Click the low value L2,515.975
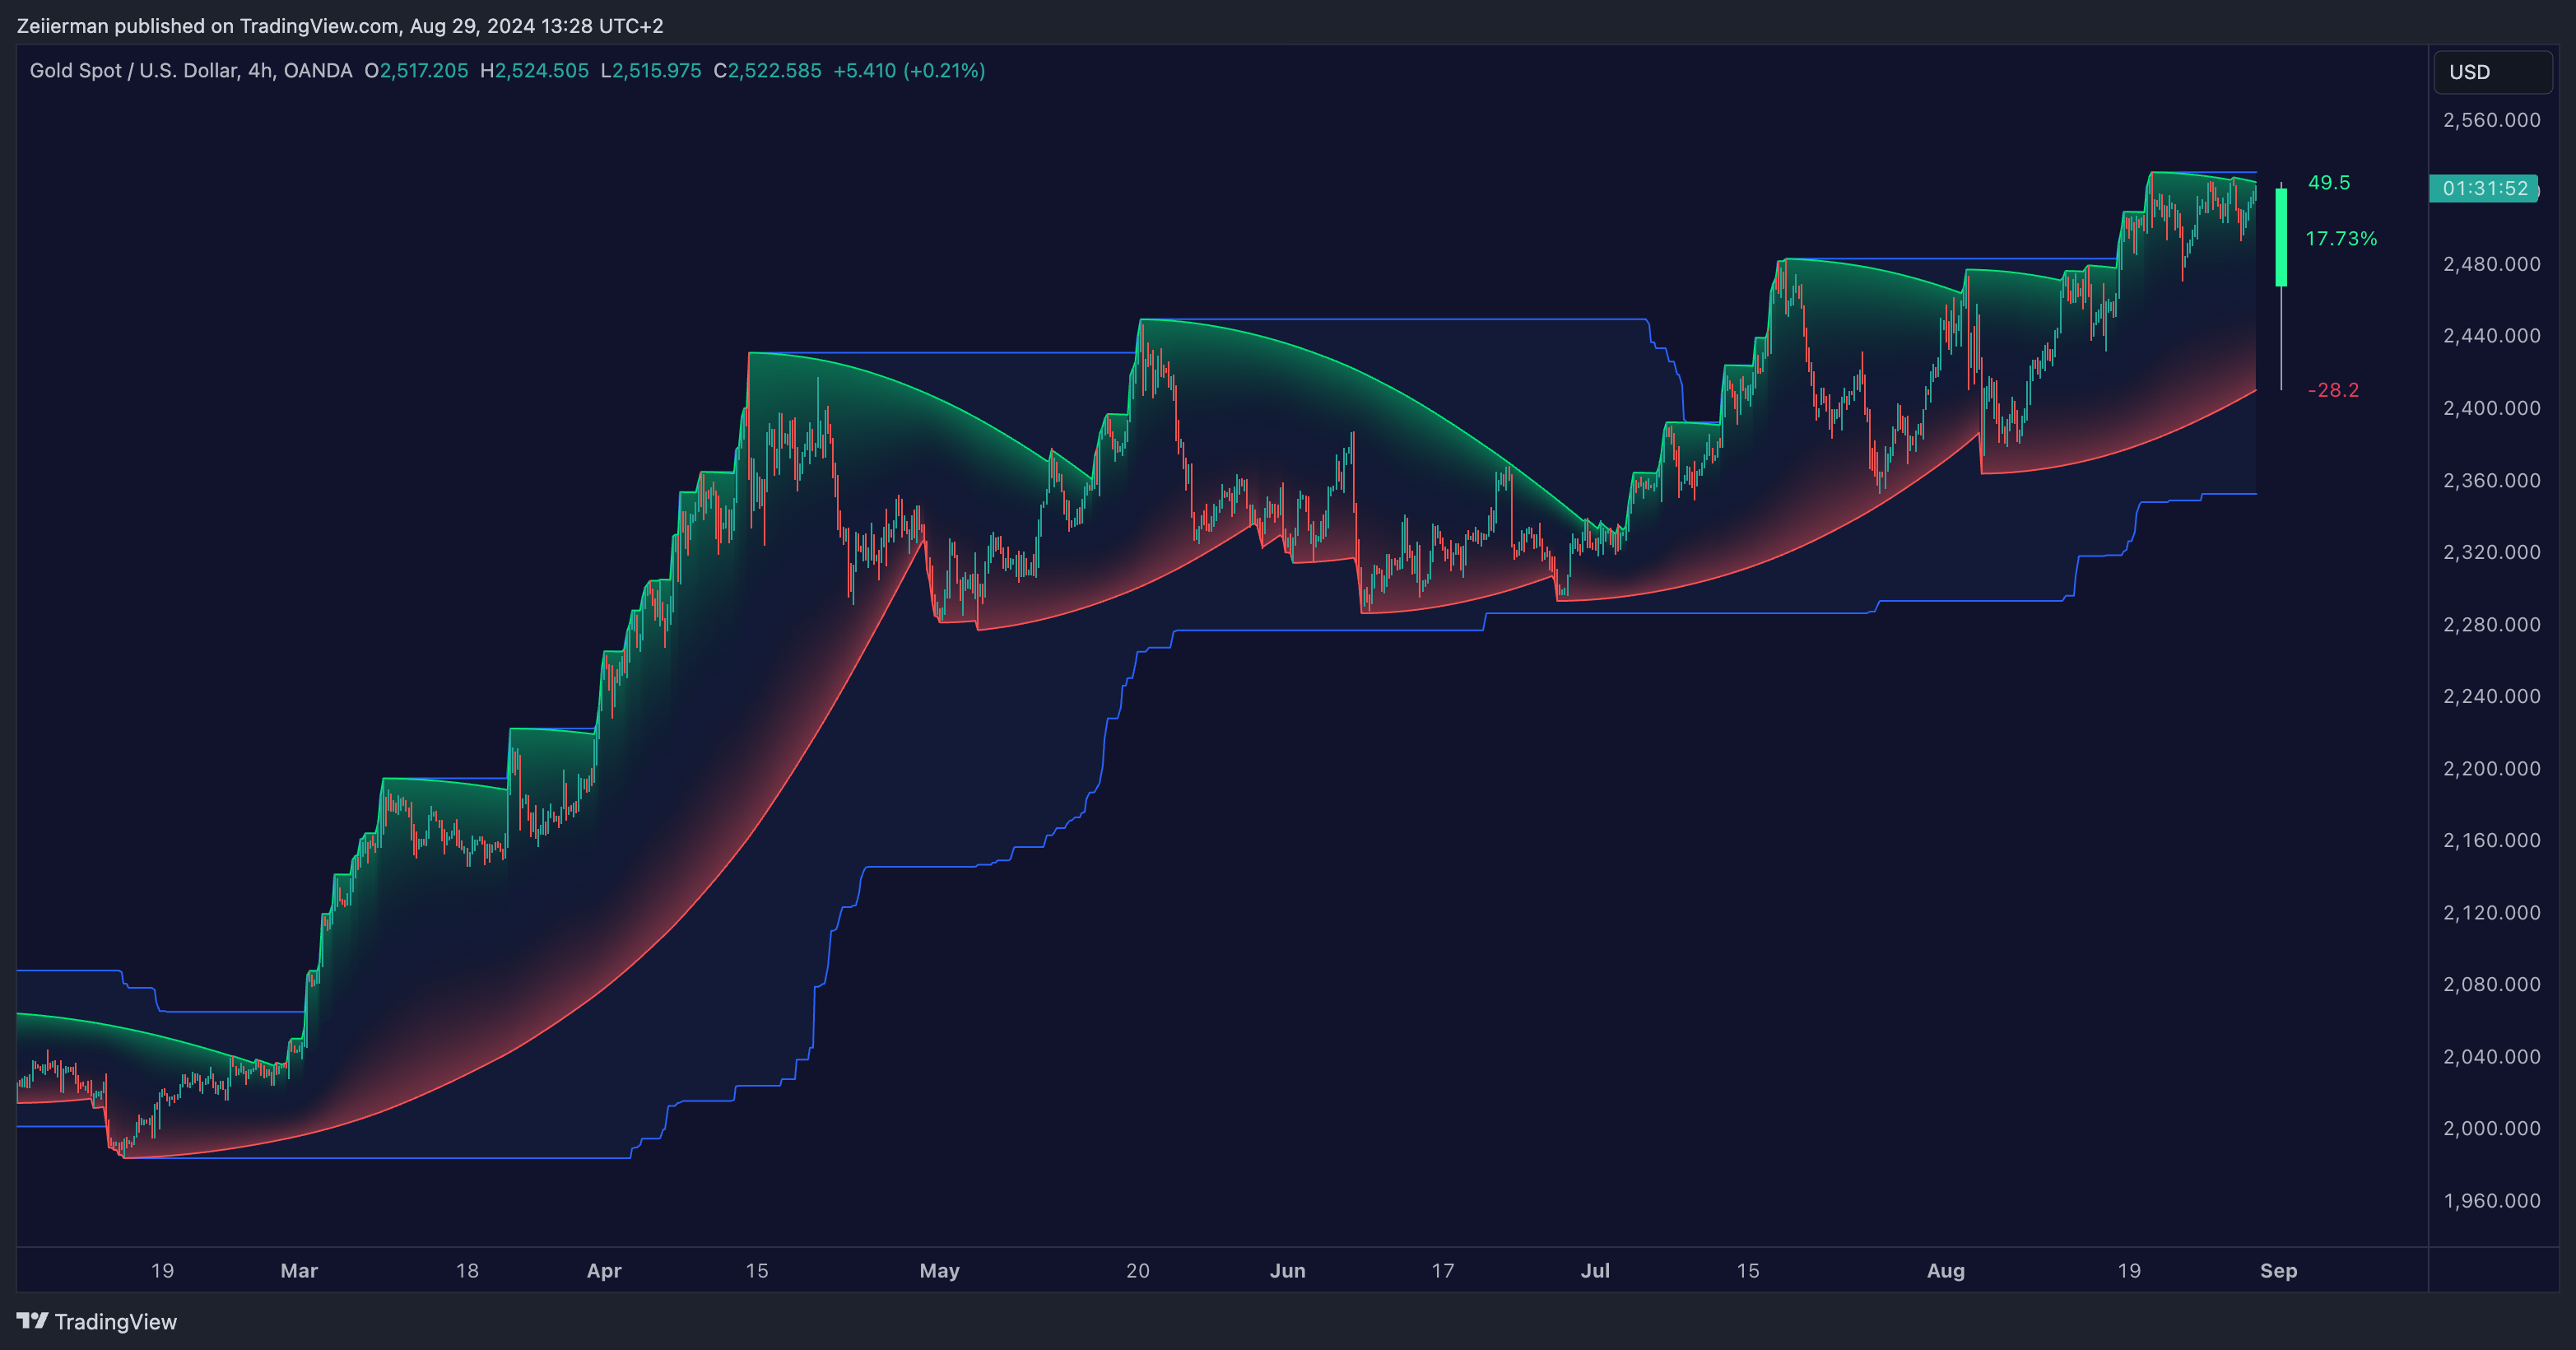The image size is (2576, 1350). click(651, 70)
